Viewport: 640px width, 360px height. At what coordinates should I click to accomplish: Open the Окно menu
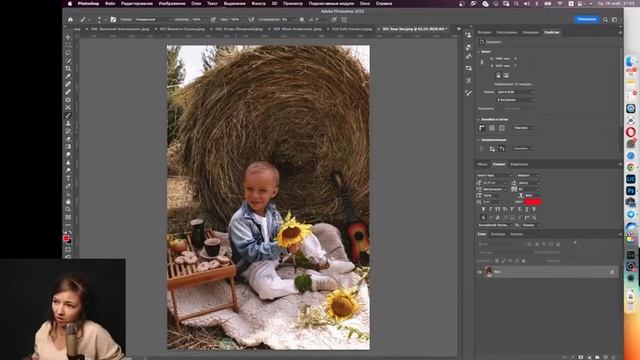[365, 4]
